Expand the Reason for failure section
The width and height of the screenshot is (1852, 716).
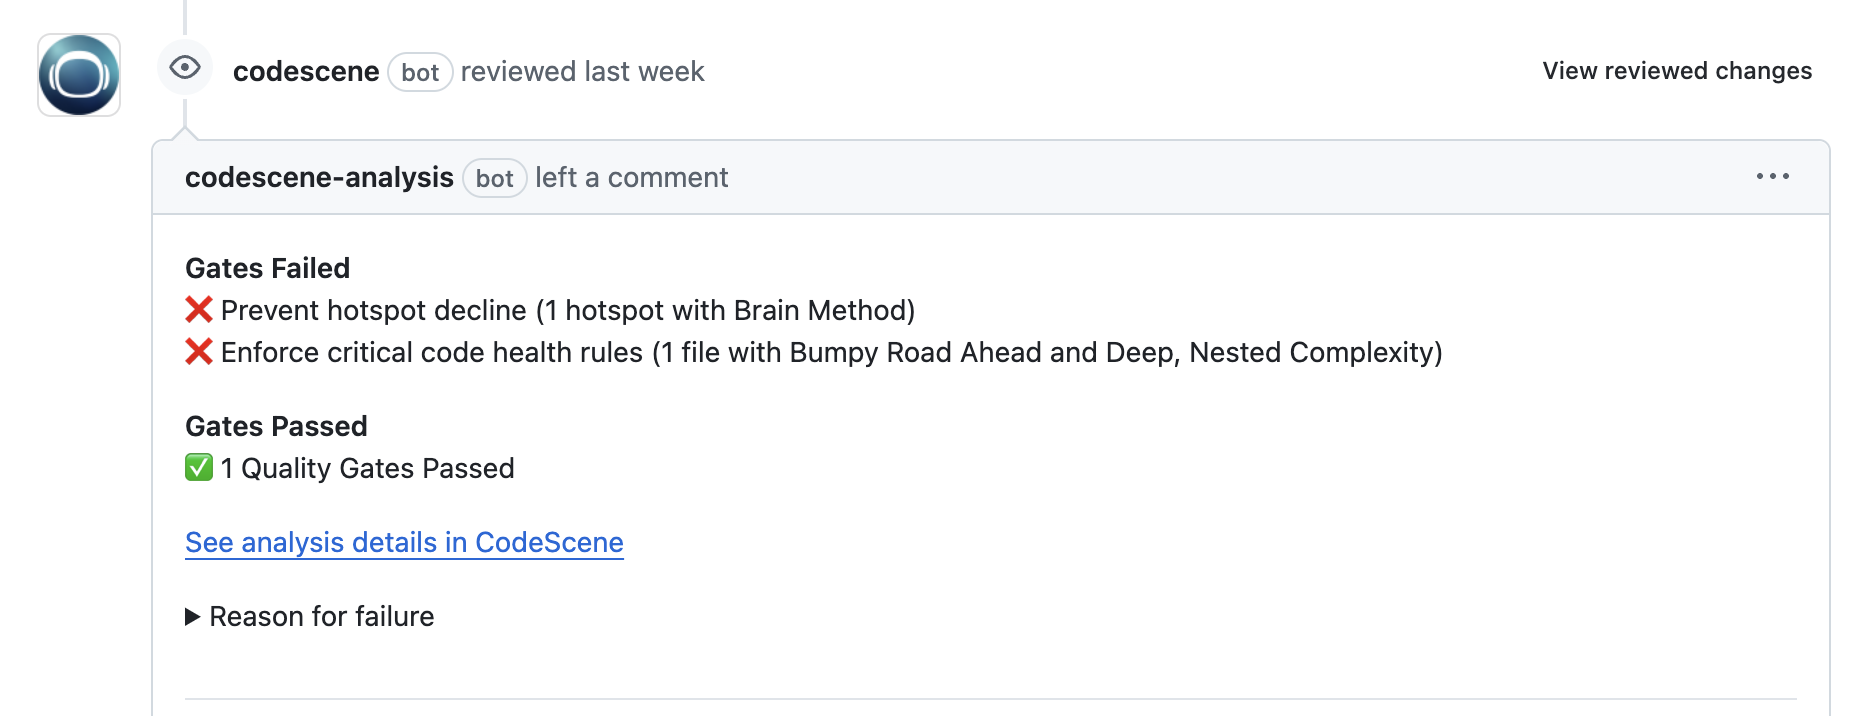click(x=320, y=616)
